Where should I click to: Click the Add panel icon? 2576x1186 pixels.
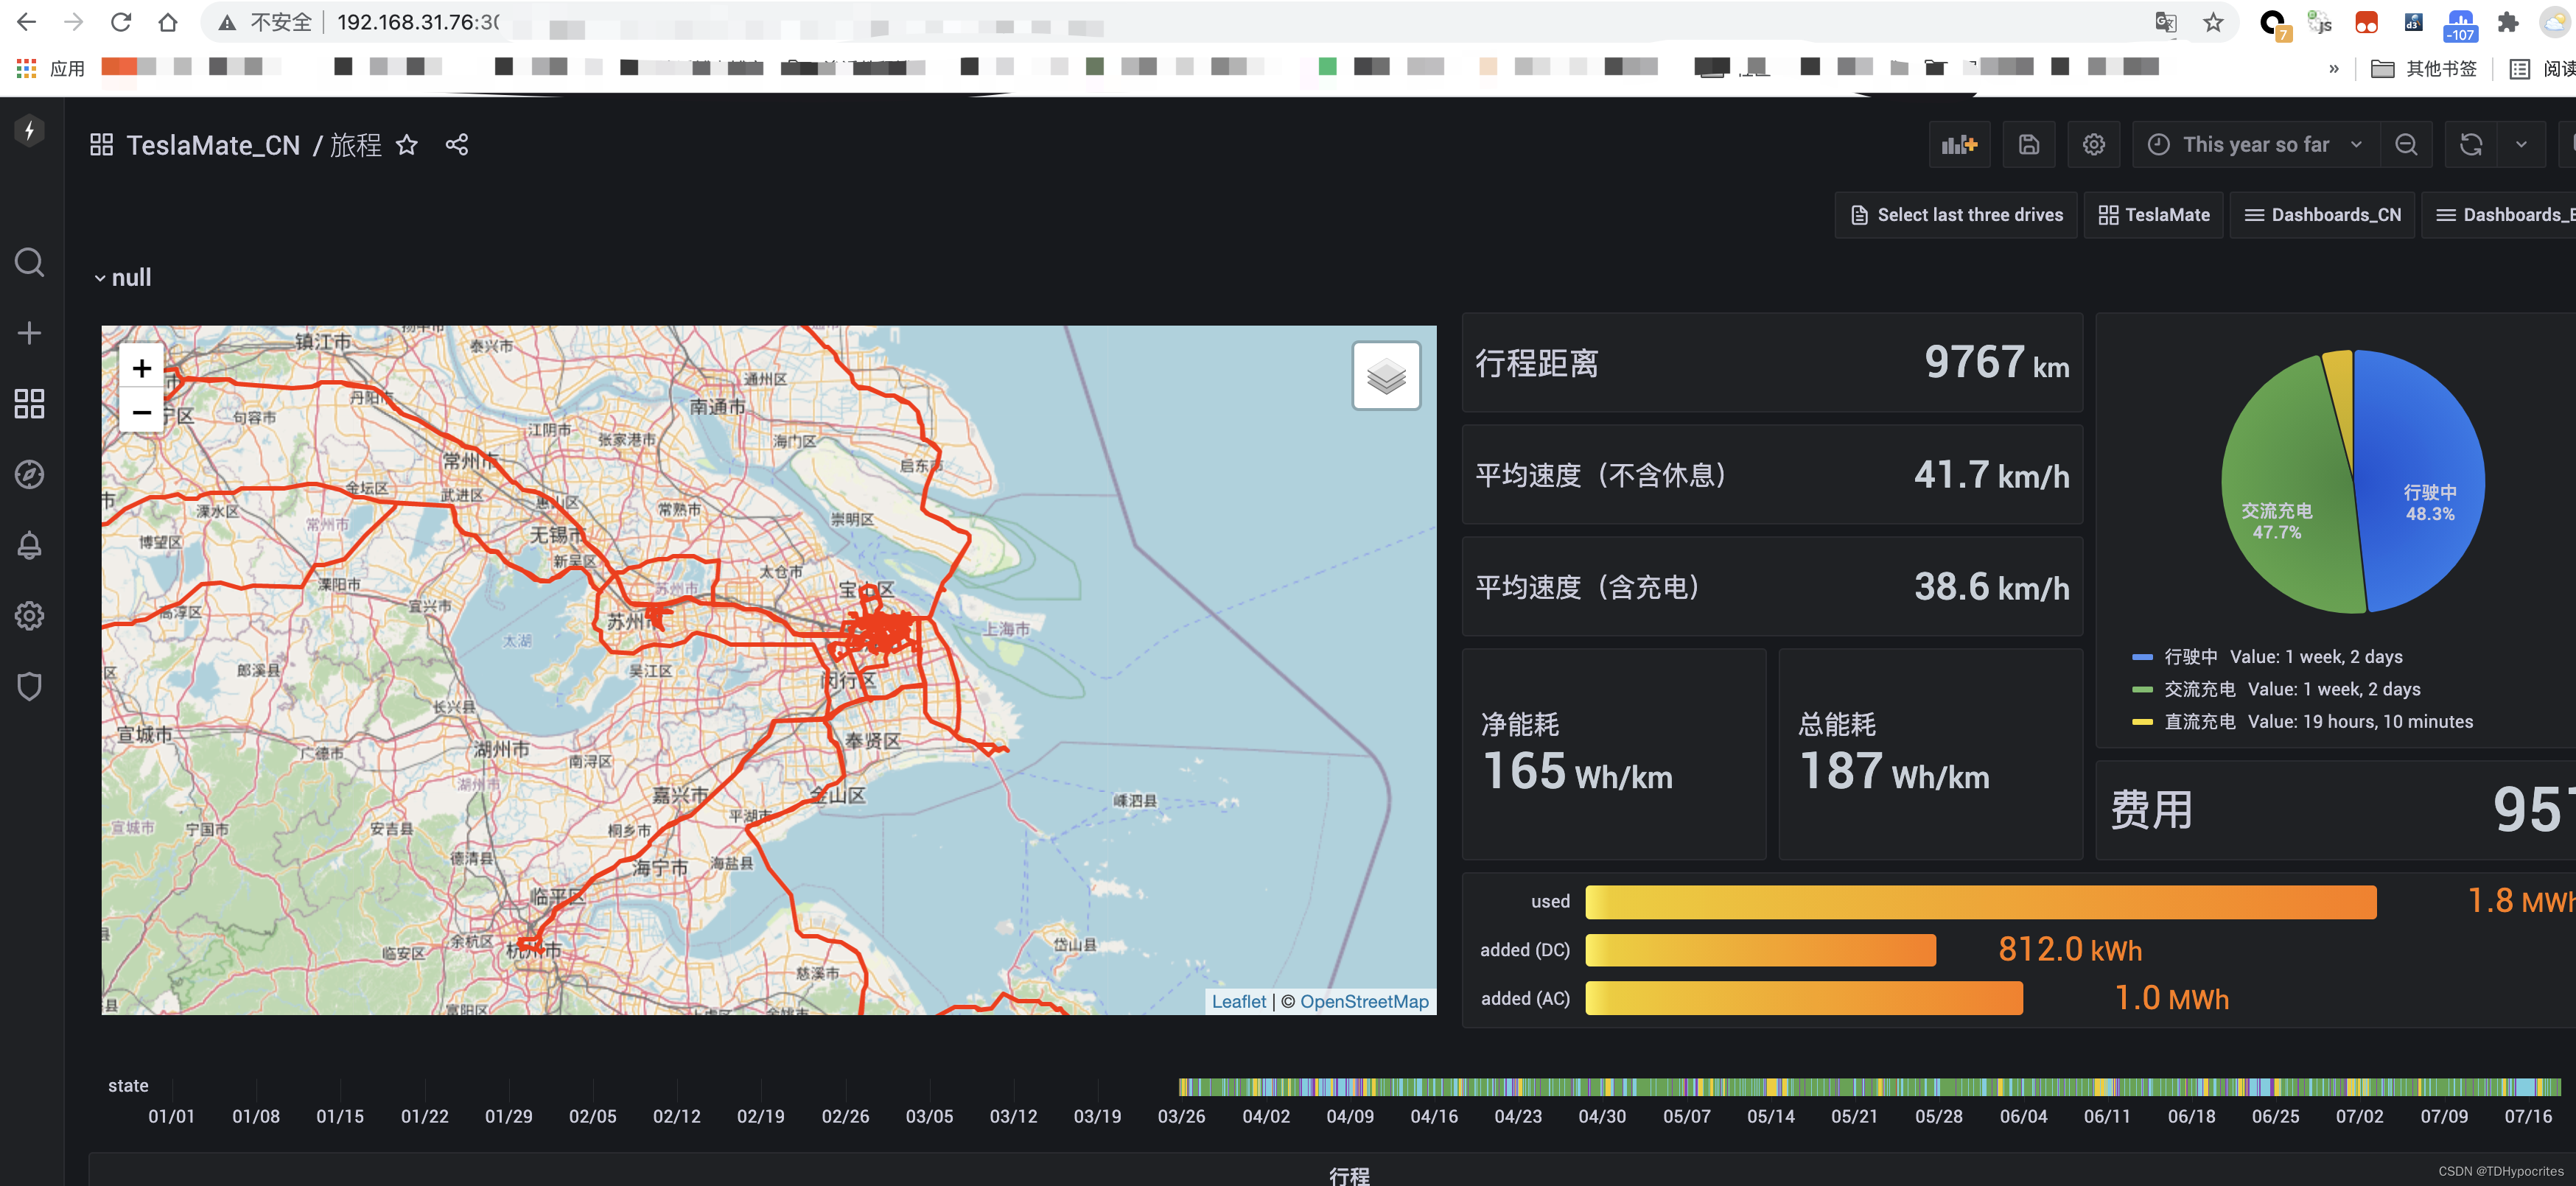point(1959,145)
